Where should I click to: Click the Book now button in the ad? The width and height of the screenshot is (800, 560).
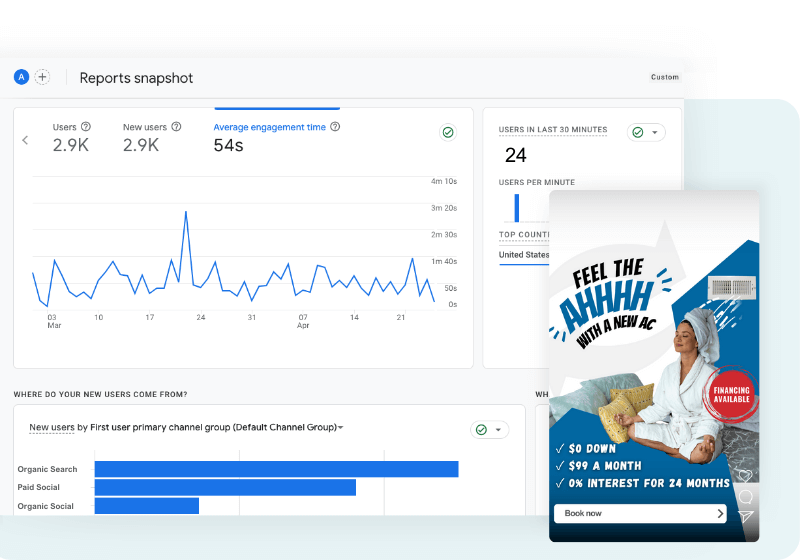pyautogui.click(x=640, y=514)
